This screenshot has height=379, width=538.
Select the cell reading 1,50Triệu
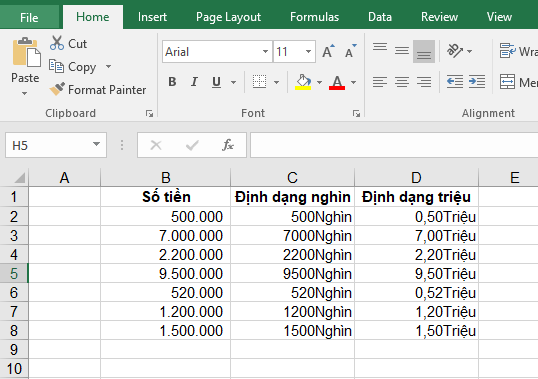pyautogui.click(x=416, y=331)
